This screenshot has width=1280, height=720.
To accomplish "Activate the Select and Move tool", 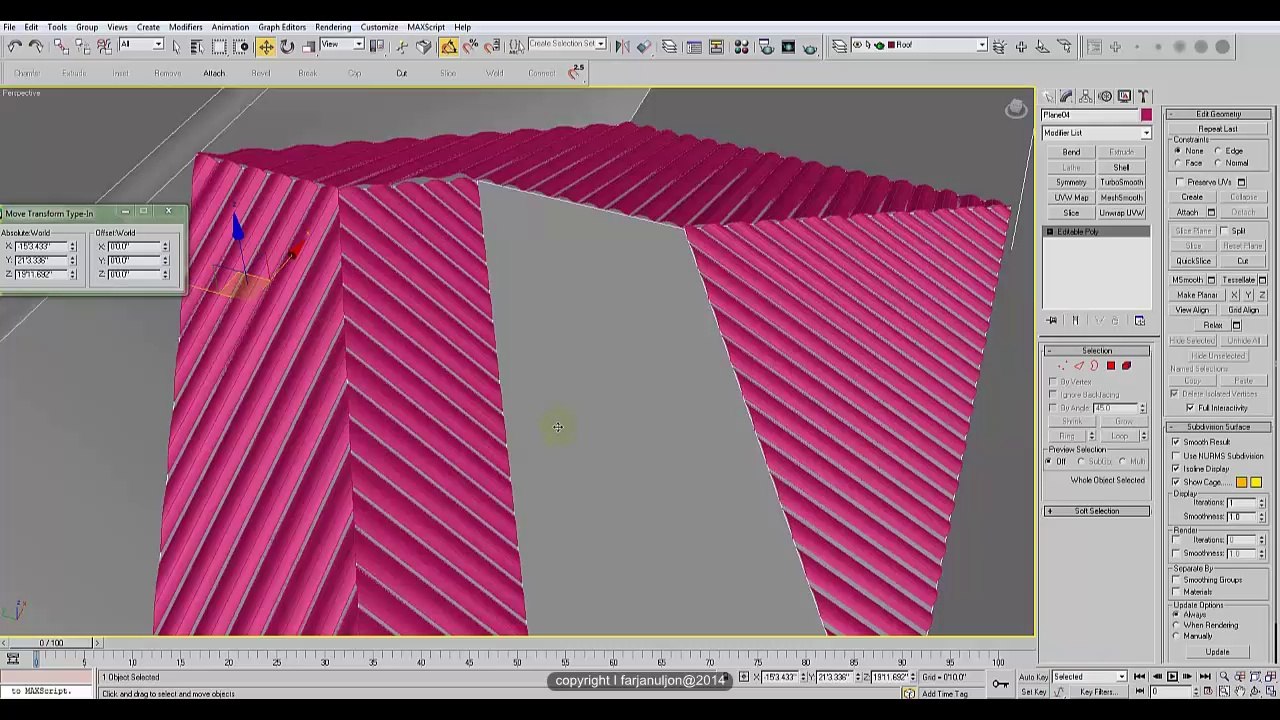I will (x=266, y=46).
